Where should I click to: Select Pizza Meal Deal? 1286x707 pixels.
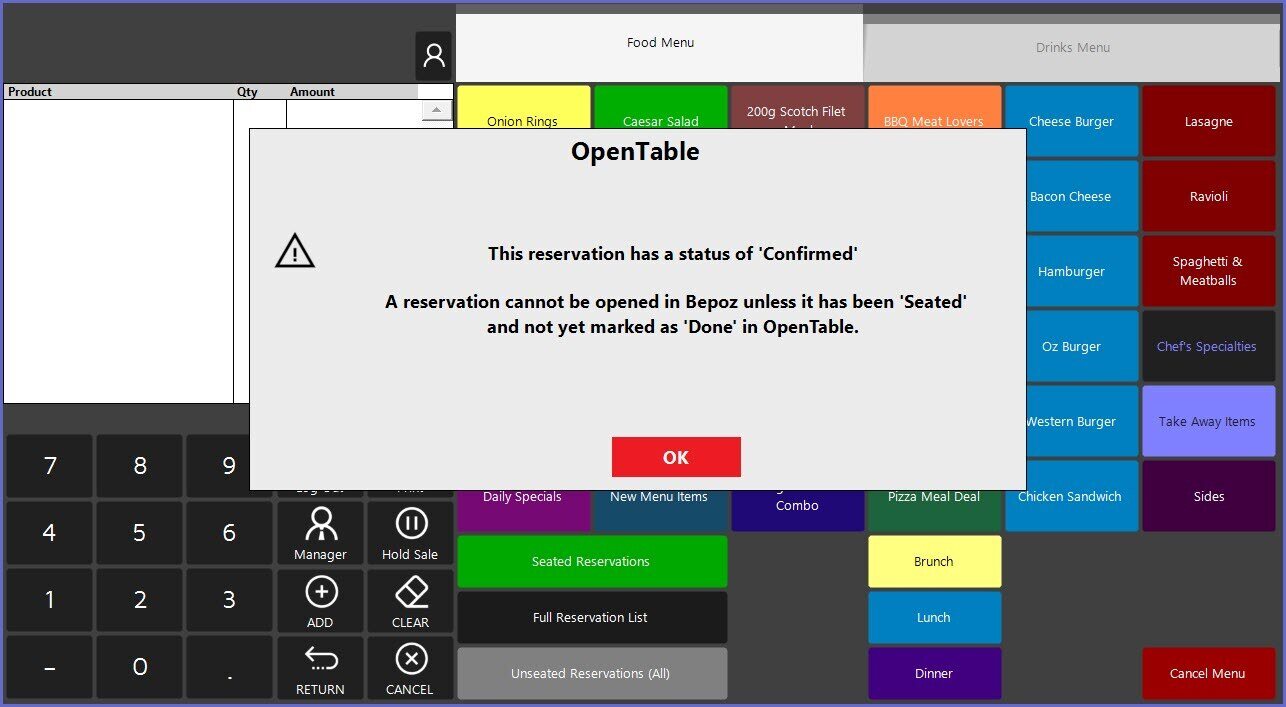pos(934,510)
